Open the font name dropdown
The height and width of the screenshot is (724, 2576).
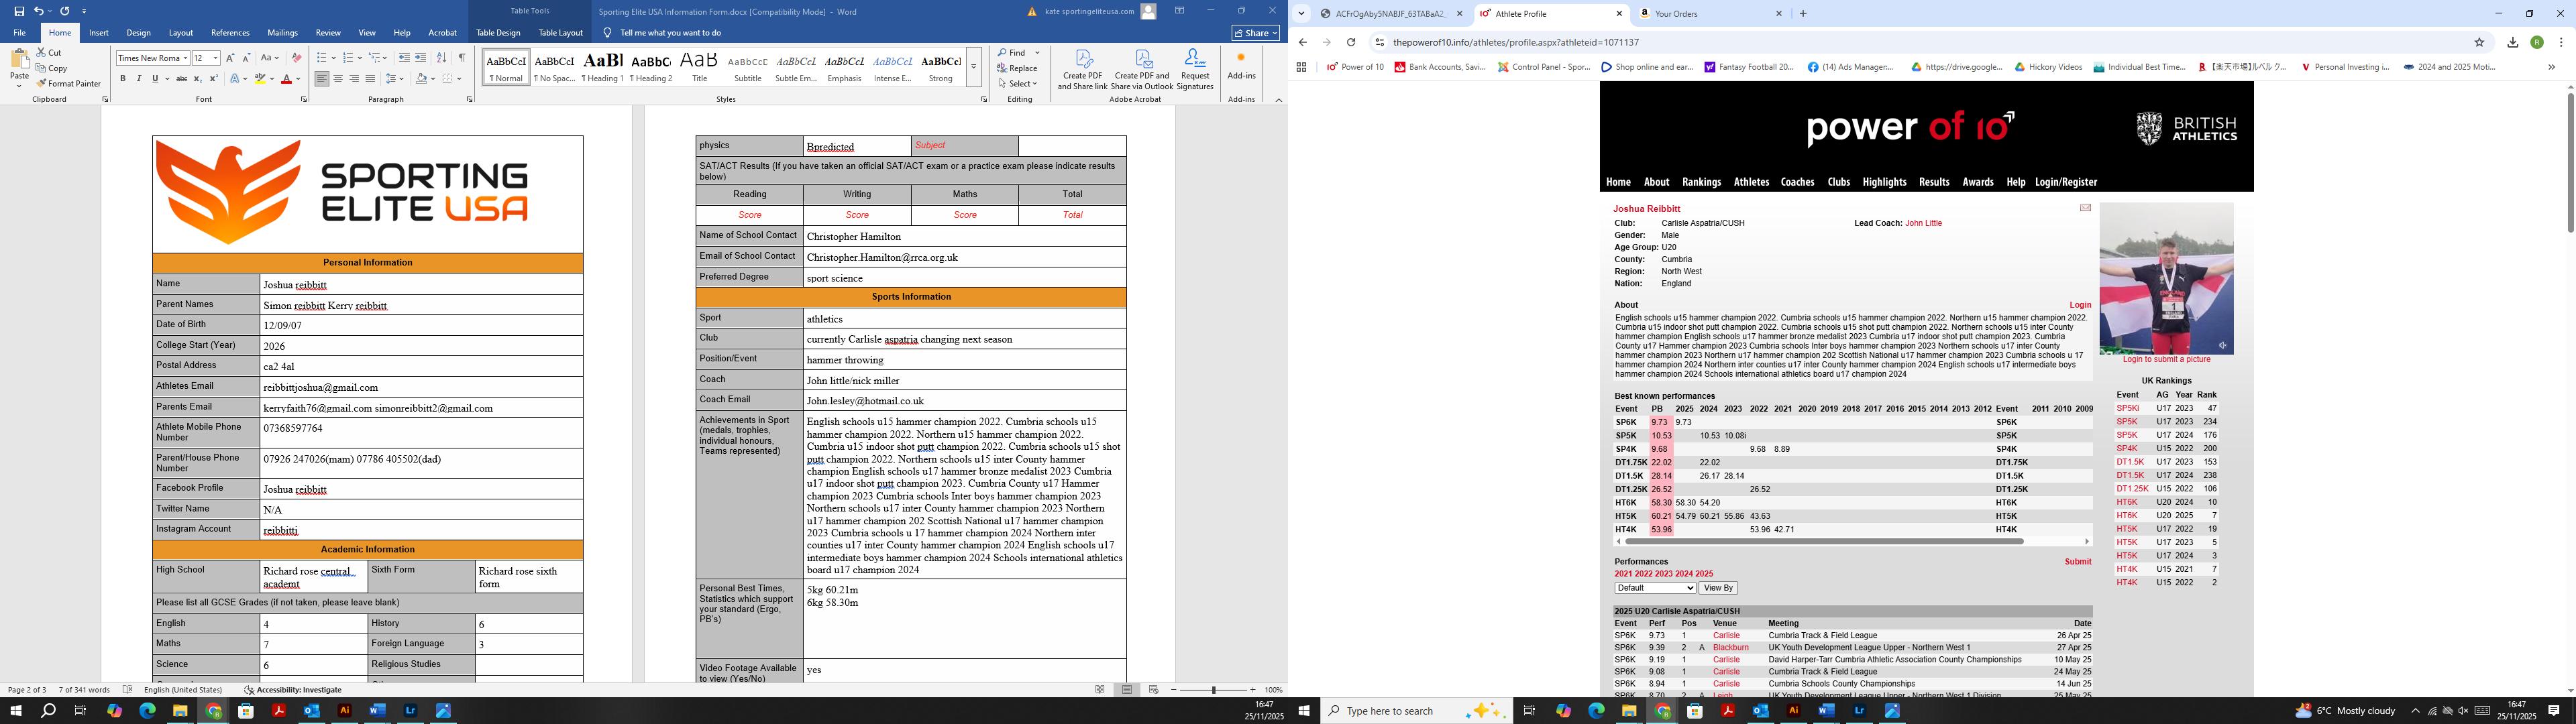point(185,58)
